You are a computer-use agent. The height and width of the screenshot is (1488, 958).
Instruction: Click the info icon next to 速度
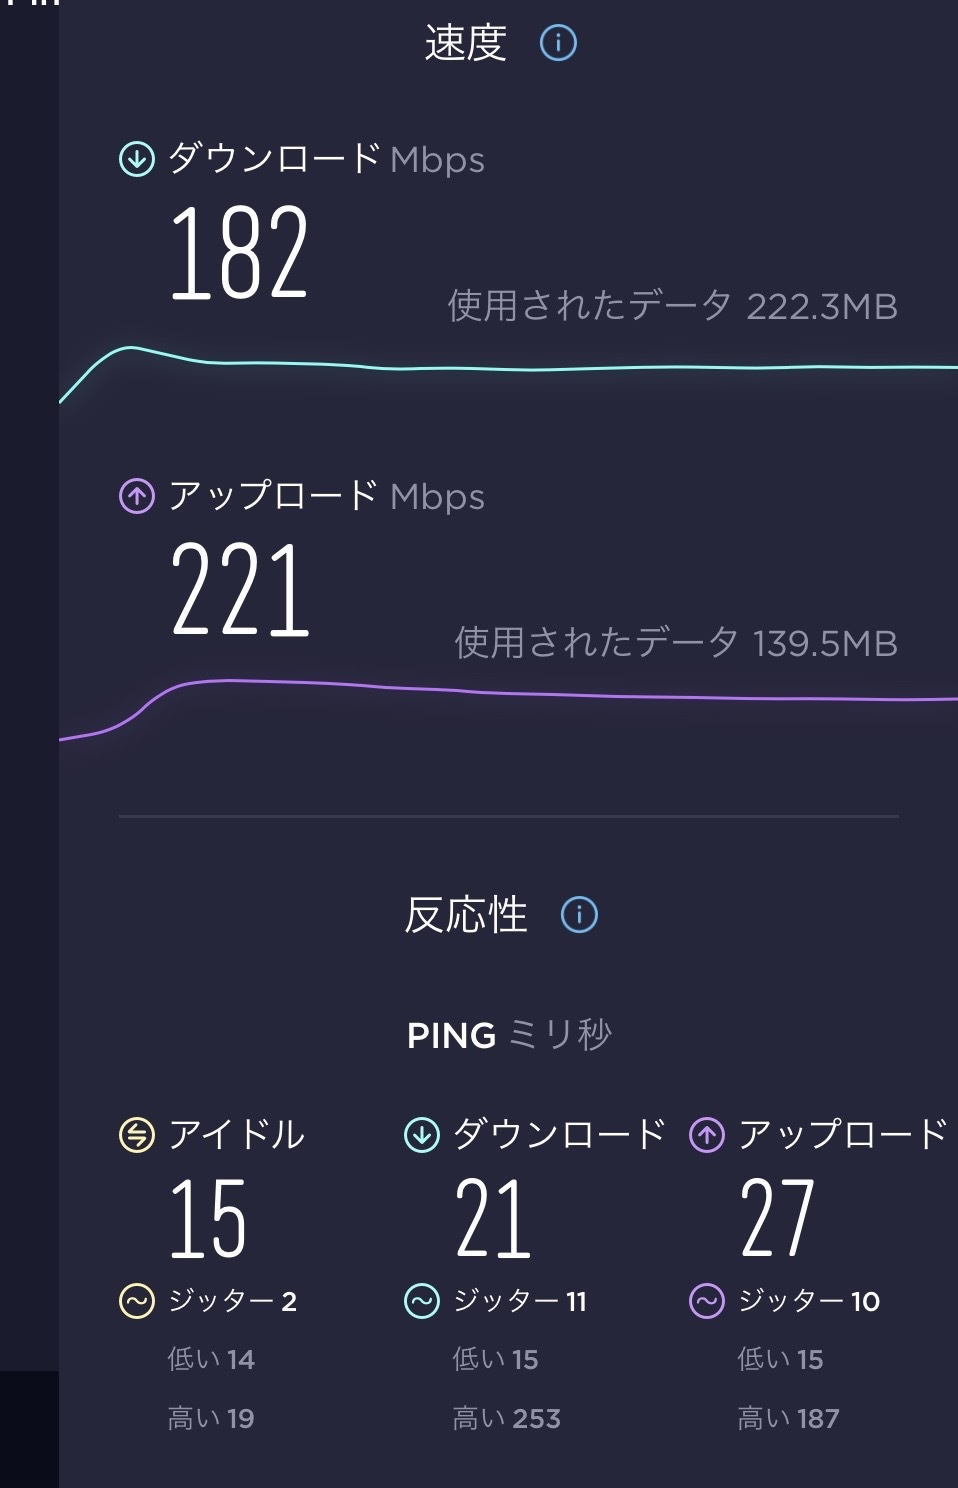(x=558, y=43)
